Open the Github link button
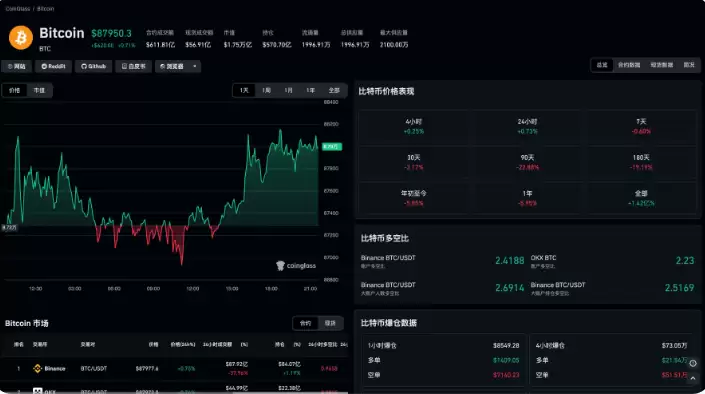705x394 pixels. [x=94, y=66]
